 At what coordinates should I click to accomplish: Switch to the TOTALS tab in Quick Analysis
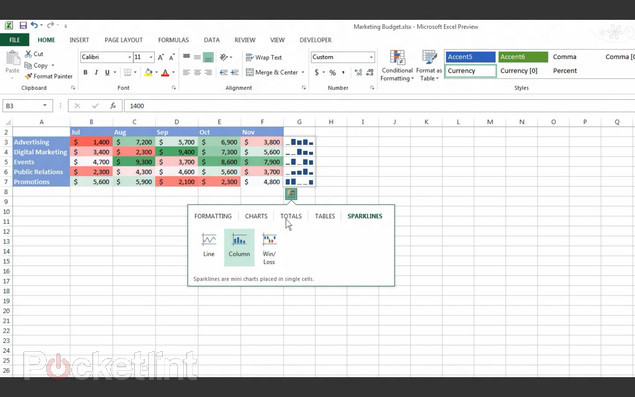pos(291,216)
